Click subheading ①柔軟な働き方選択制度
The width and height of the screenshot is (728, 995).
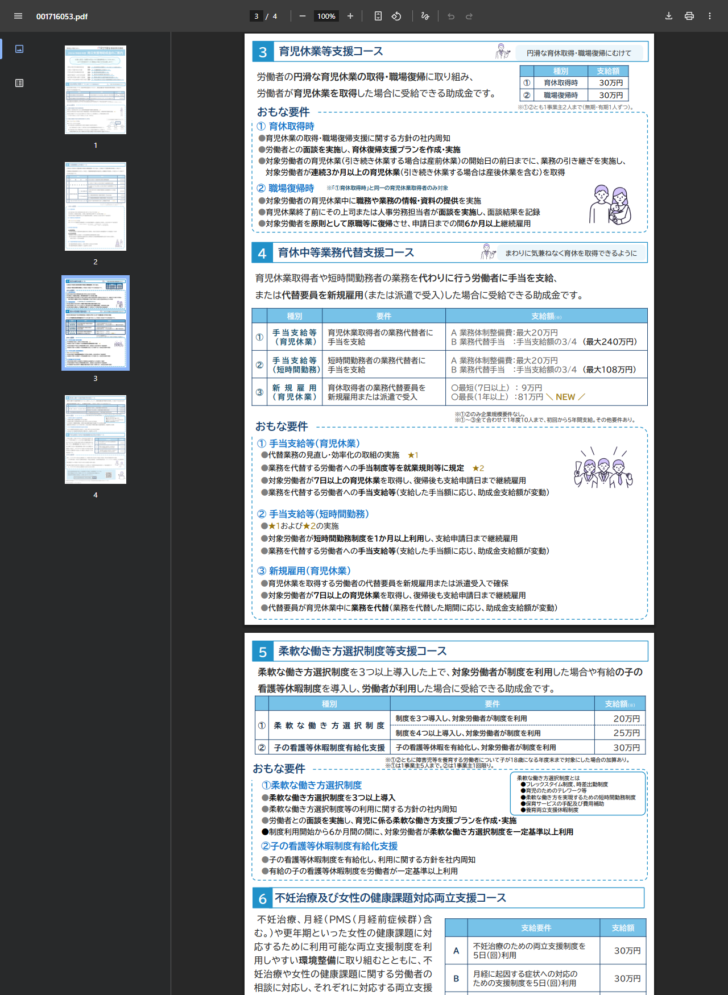tap(312, 785)
